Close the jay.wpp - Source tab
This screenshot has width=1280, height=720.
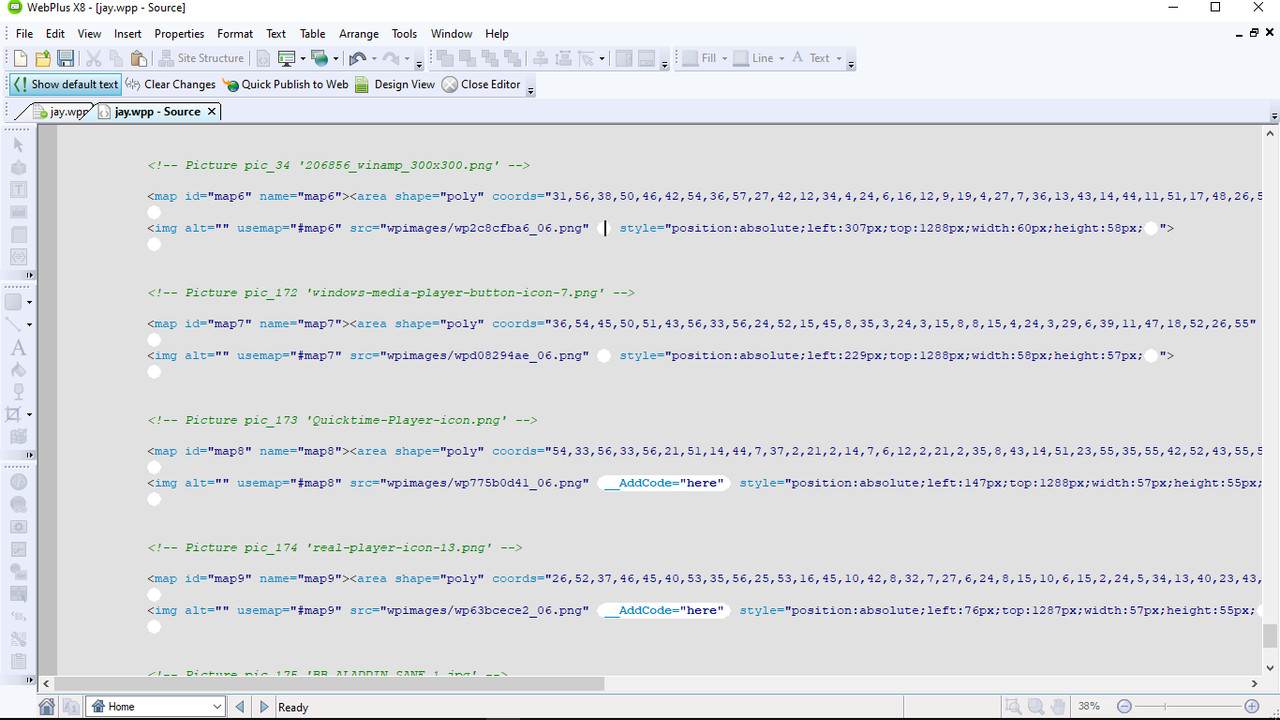[211, 112]
